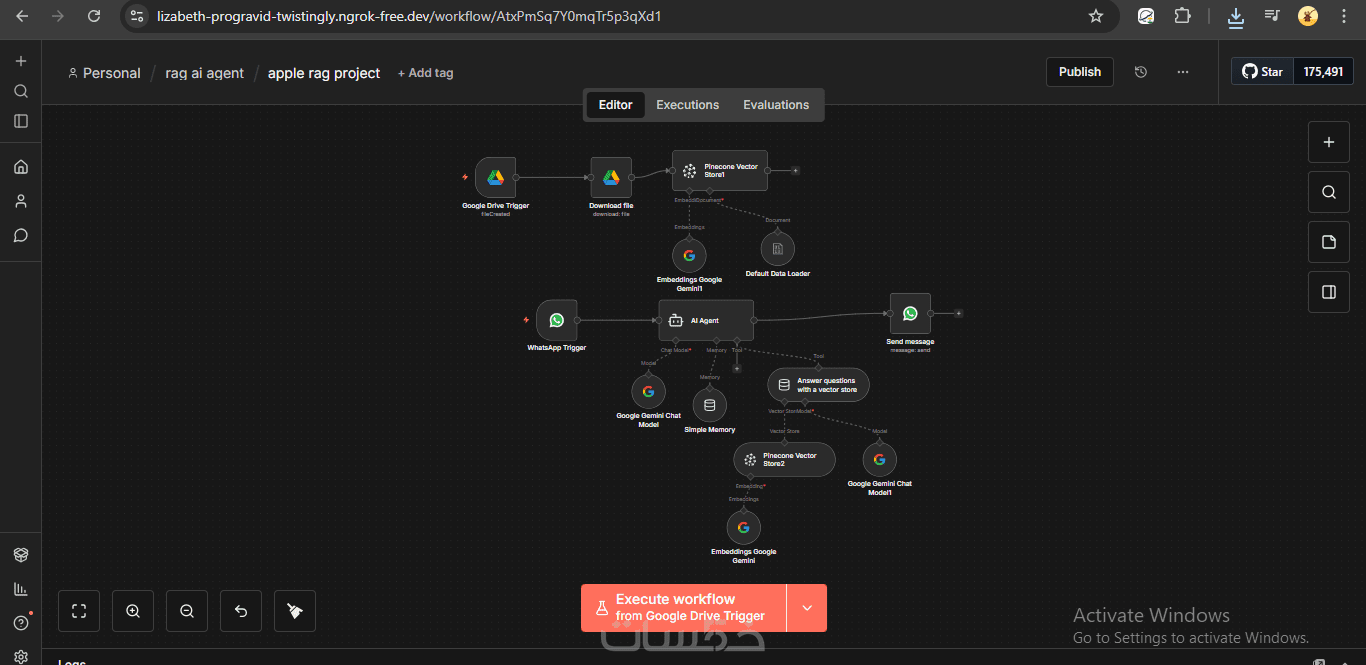Screen dimensions: 1366x665
Task: Open templates cube icon in sidebar
Action: (21, 555)
